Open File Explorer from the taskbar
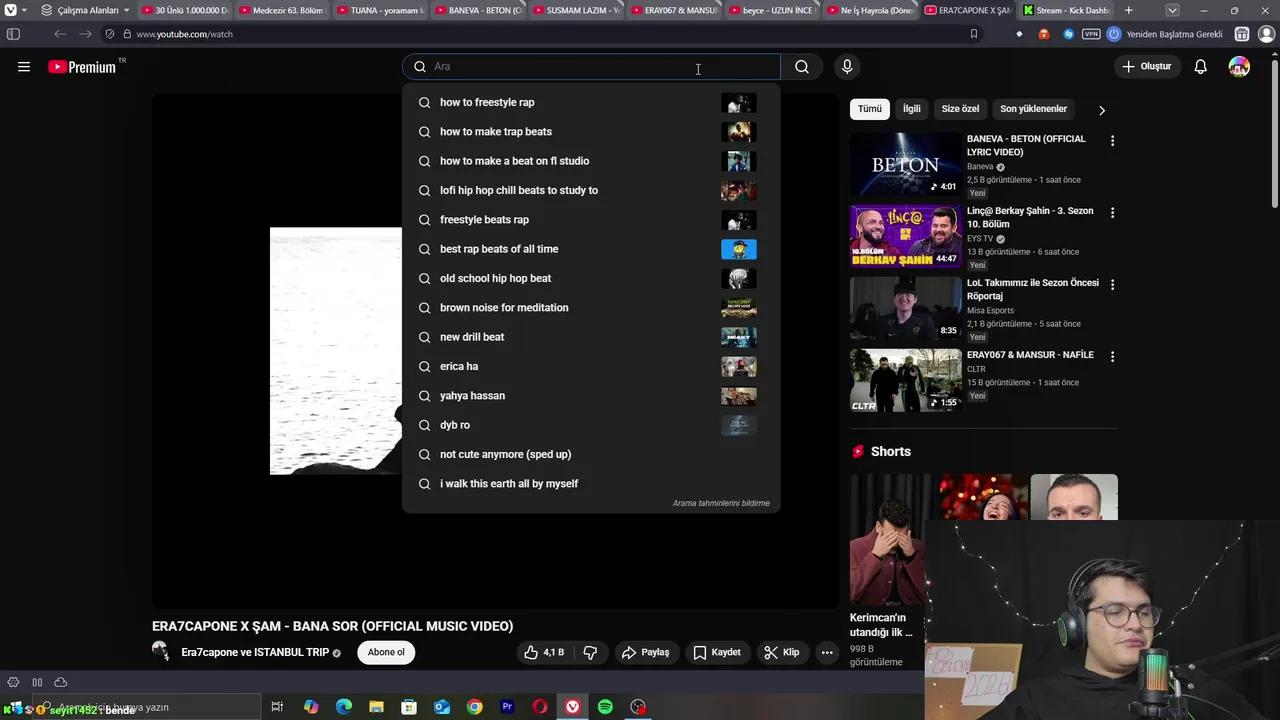 tap(376, 707)
